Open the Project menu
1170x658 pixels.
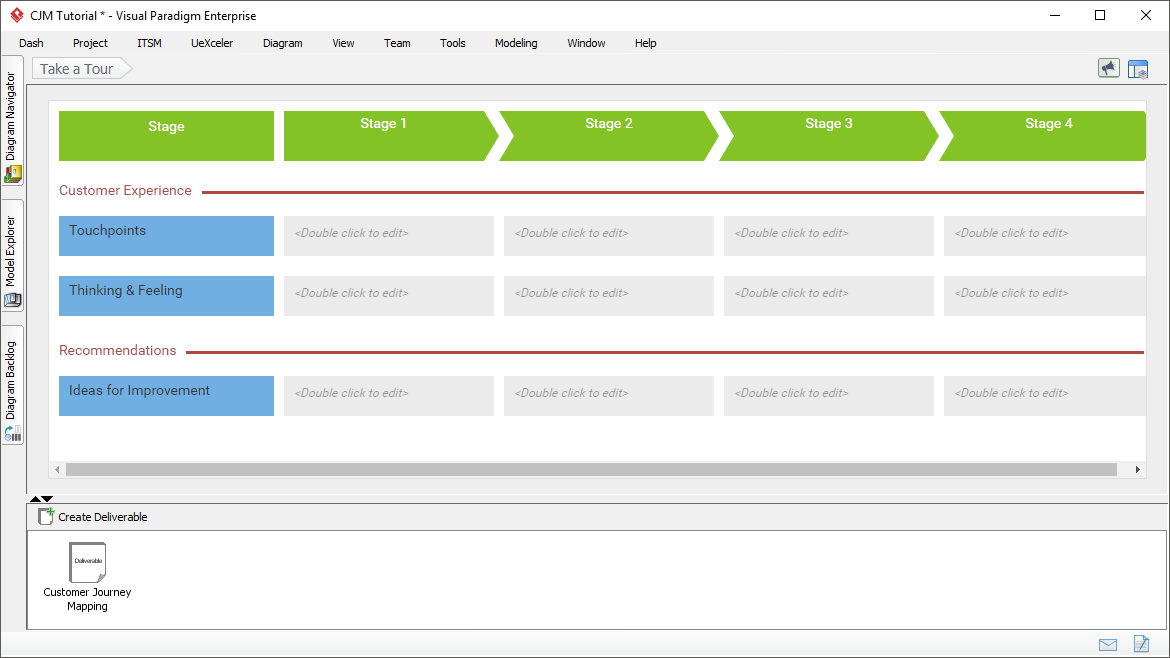(90, 43)
